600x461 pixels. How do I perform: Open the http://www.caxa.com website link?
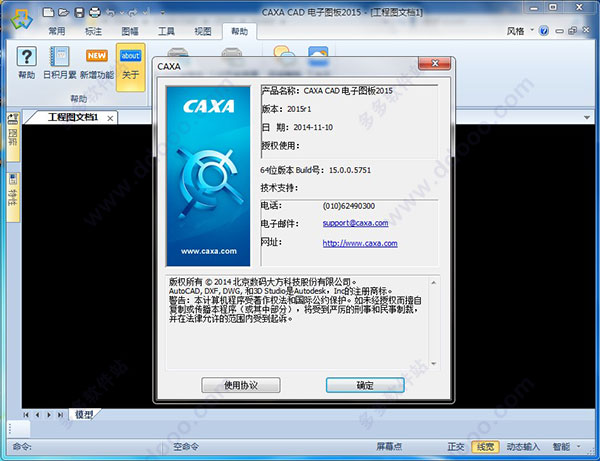pos(360,243)
